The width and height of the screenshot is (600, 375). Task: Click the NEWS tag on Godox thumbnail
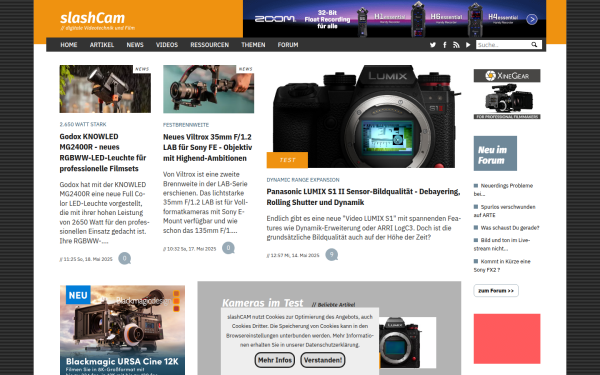142,69
